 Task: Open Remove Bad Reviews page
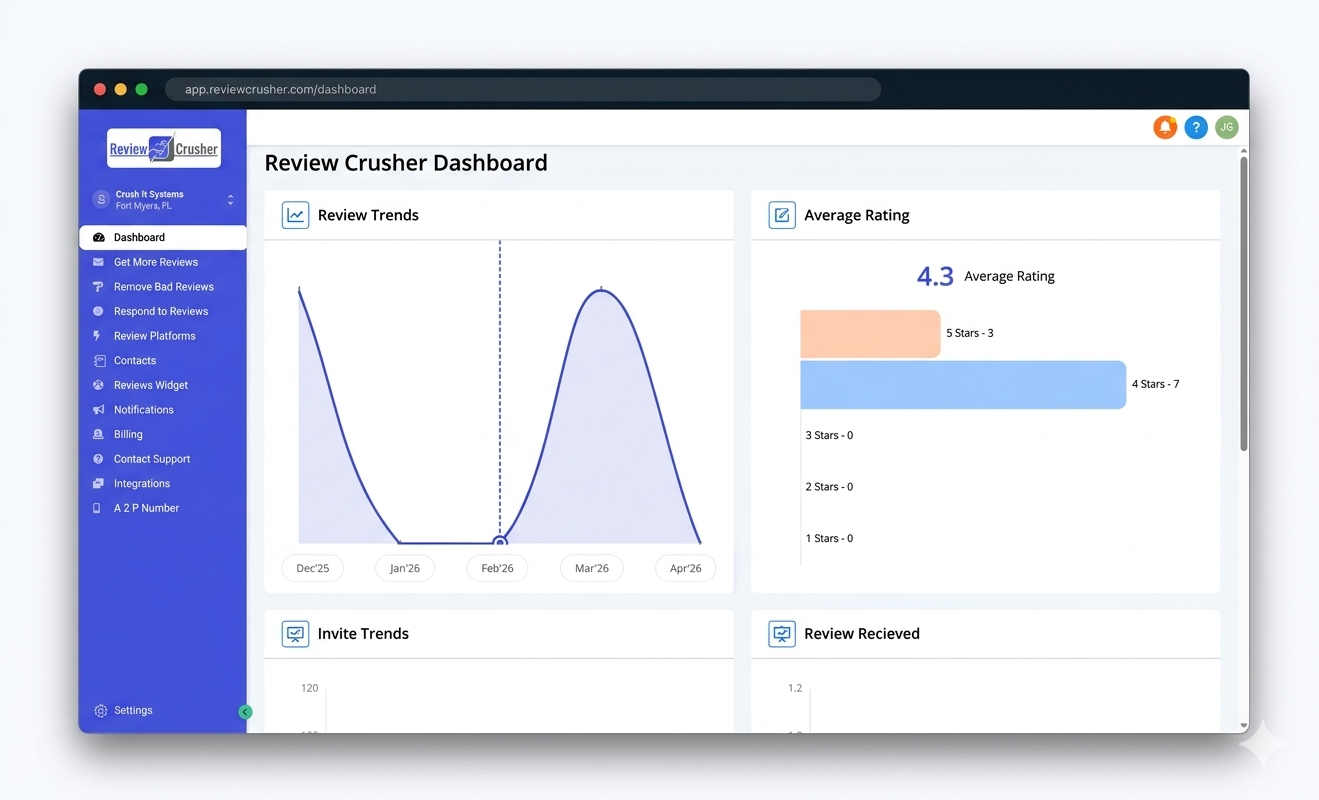click(163, 287)
